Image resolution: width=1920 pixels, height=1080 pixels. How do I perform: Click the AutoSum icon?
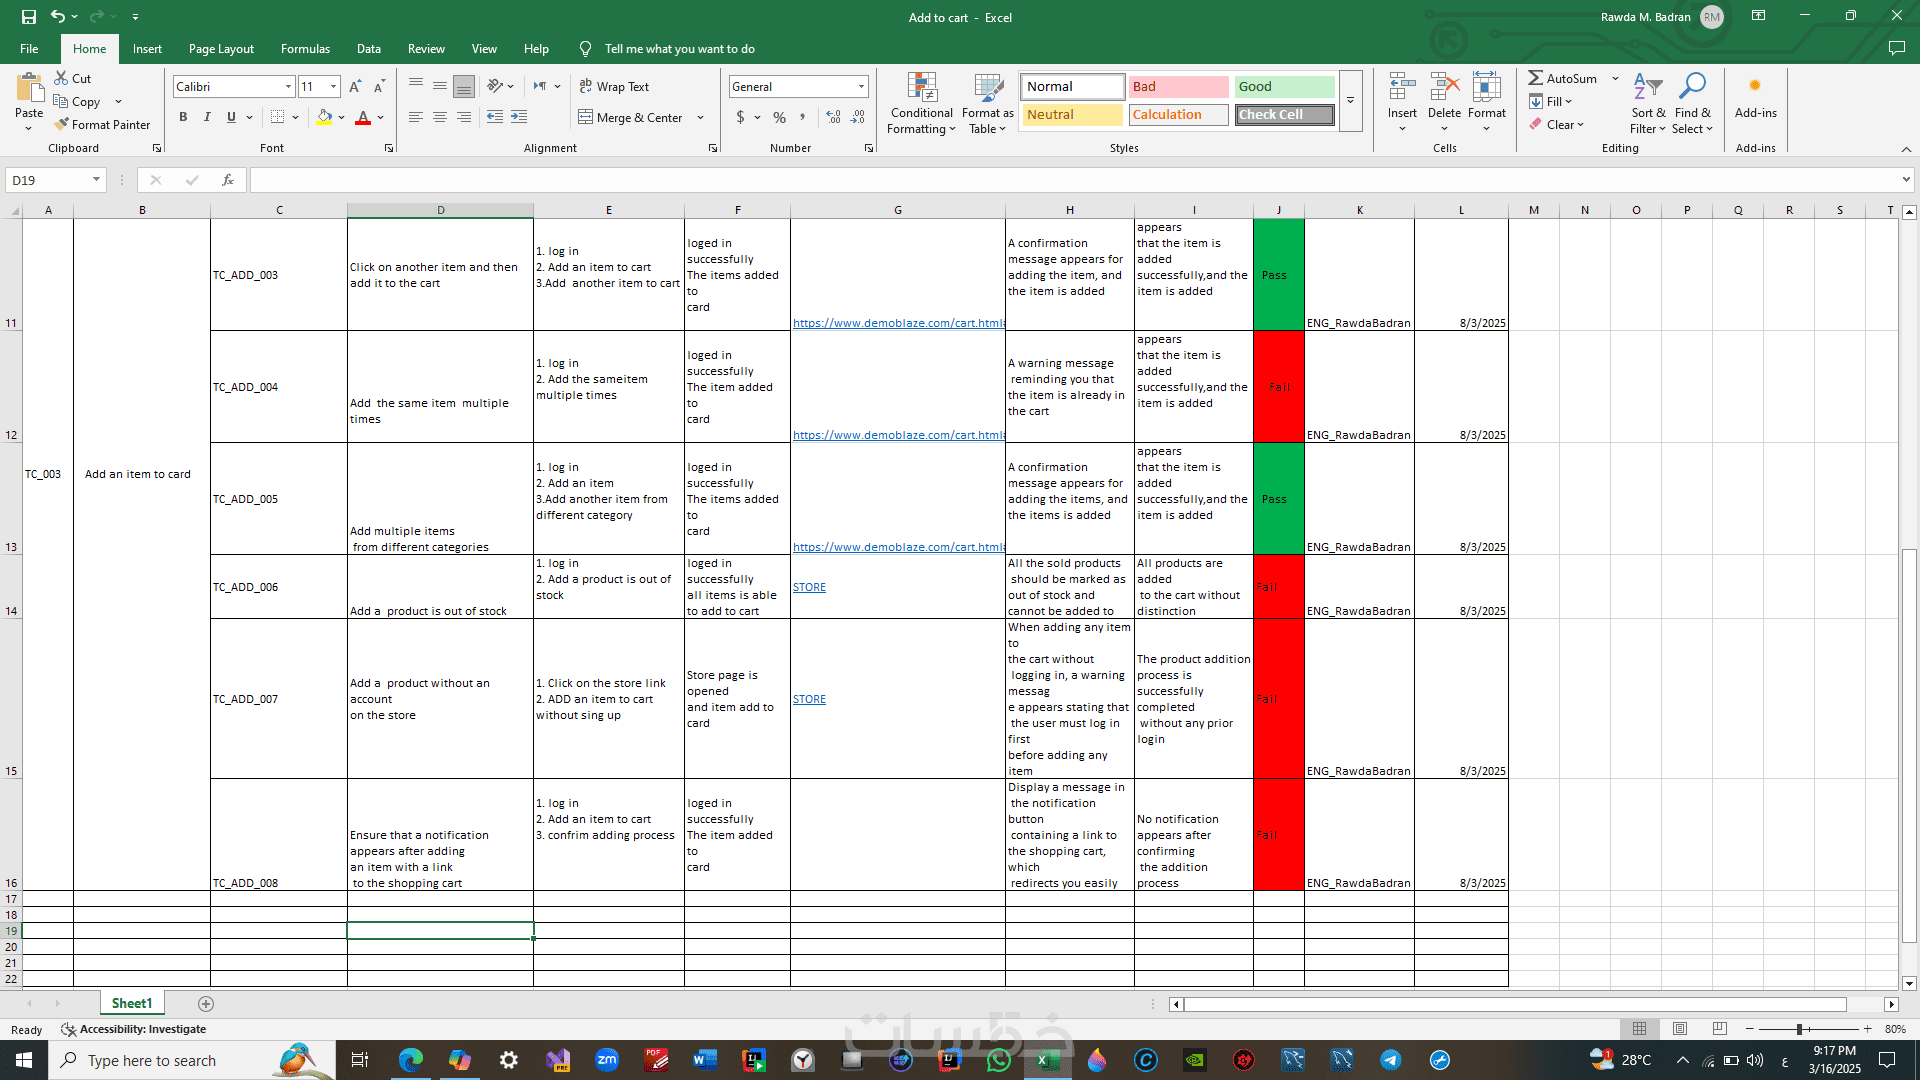1536,78
